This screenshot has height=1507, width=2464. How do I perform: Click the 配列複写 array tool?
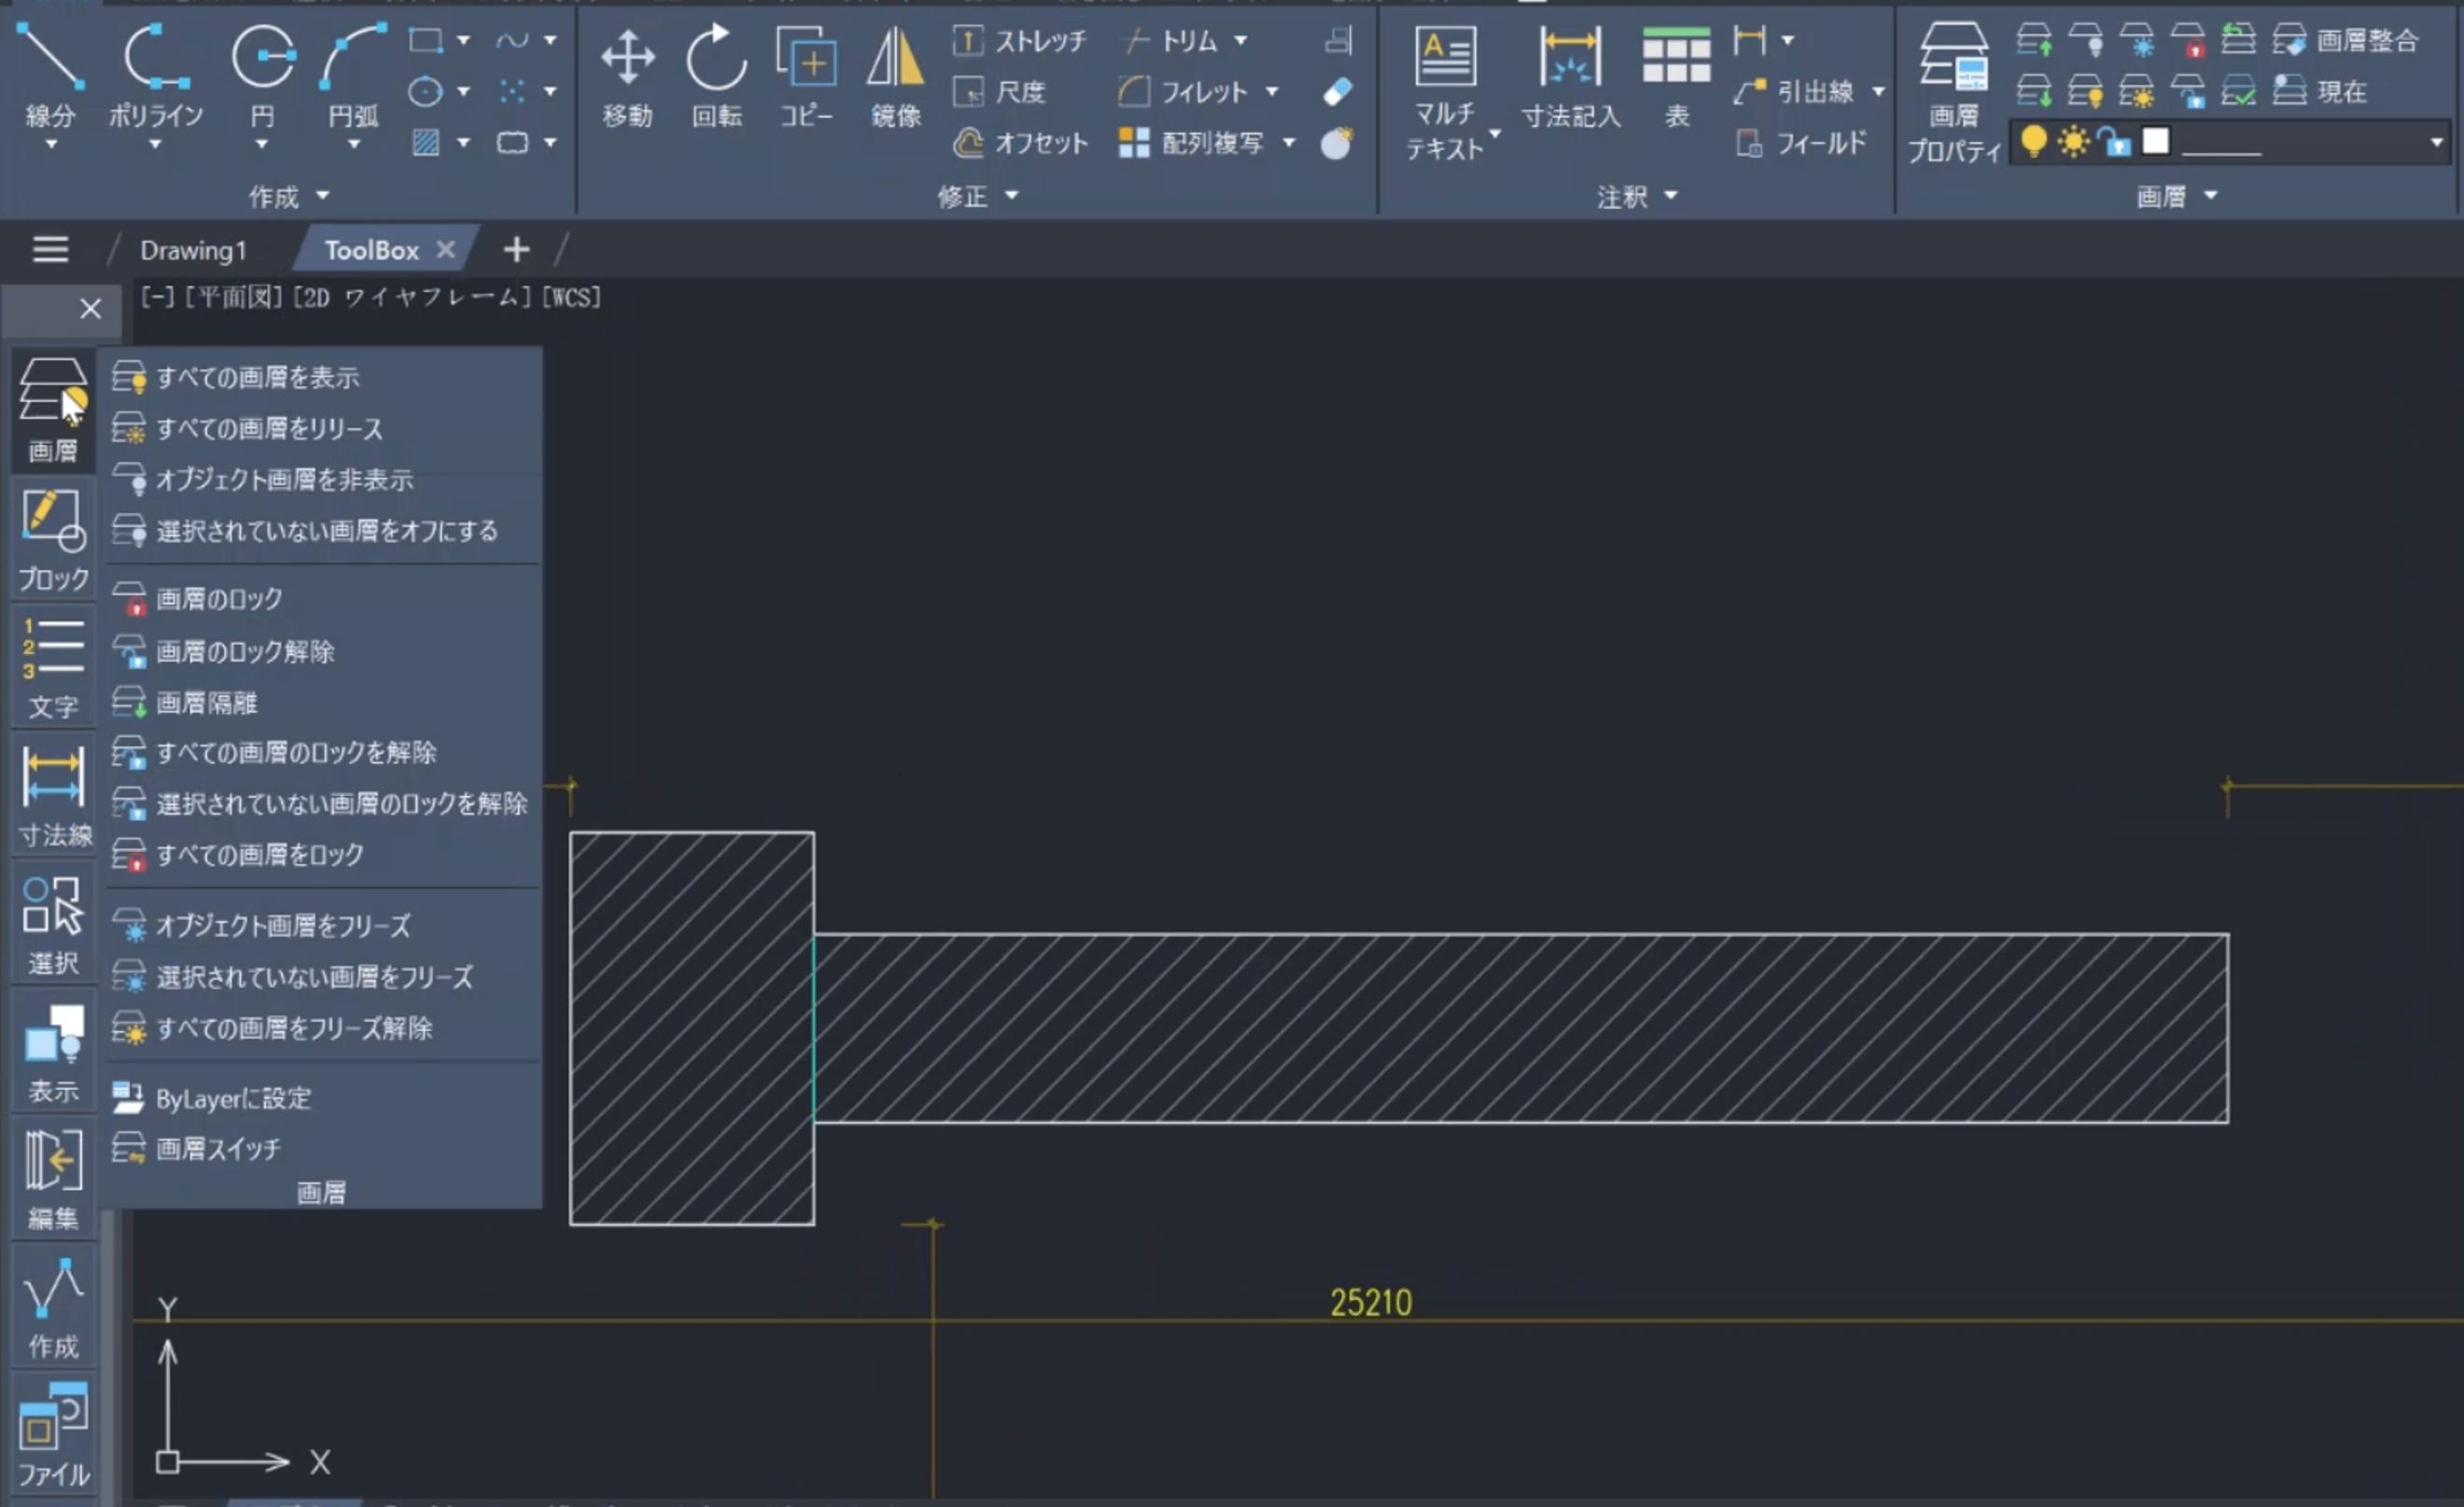tap(1191, 143)
